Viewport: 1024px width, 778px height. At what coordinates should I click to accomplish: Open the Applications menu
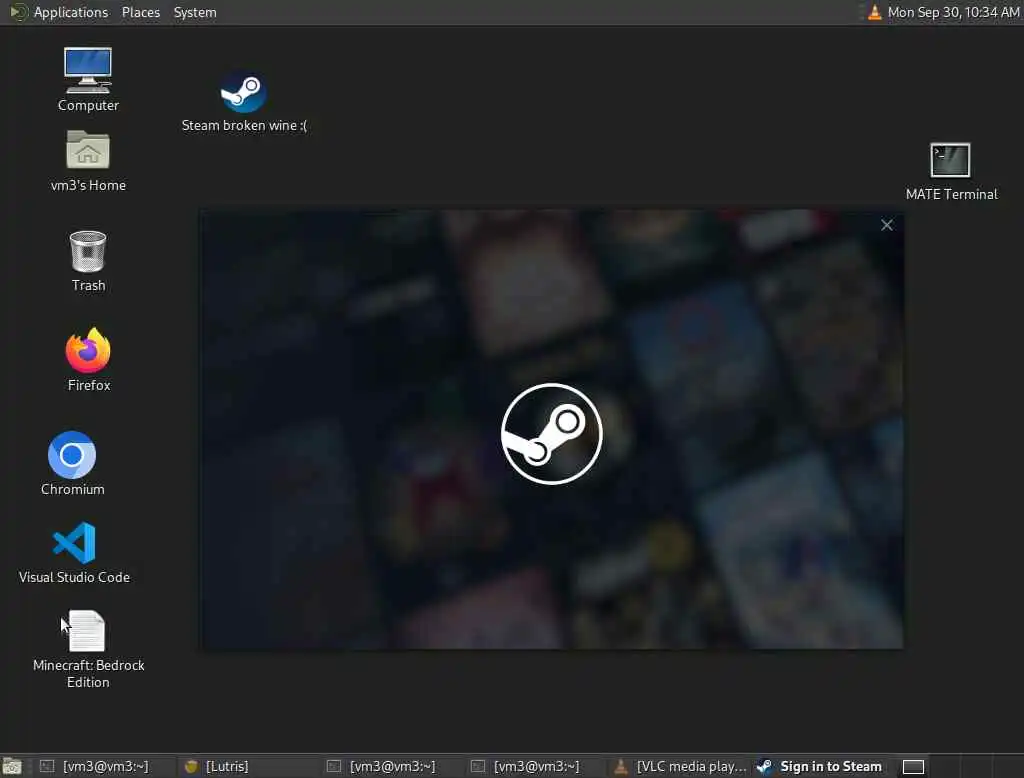pyautogui.click(x=71, y=12)
